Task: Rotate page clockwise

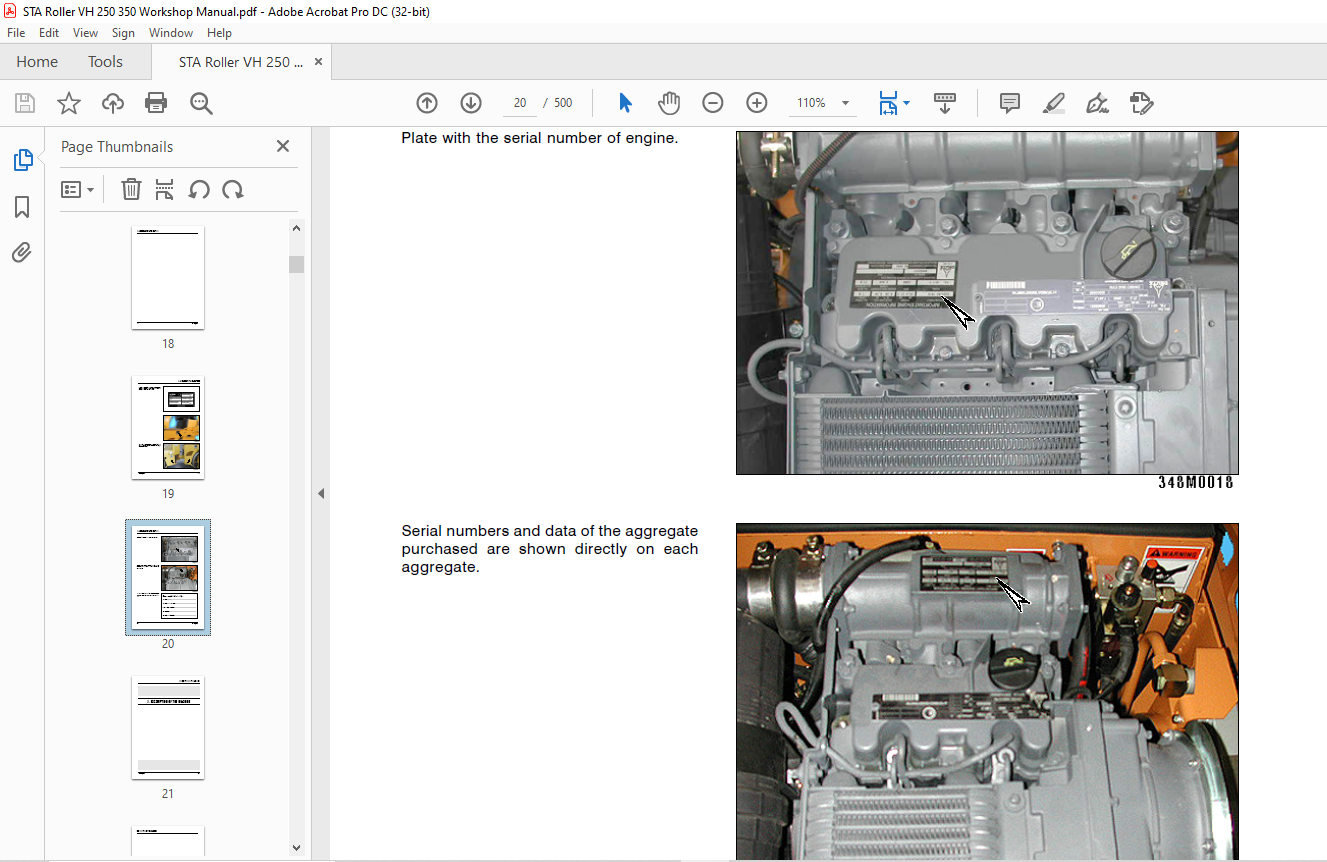Action: click(233, 189)
